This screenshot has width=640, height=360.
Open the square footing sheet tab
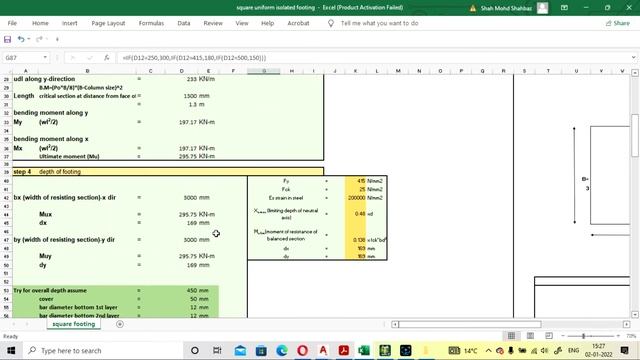point(73,324)
